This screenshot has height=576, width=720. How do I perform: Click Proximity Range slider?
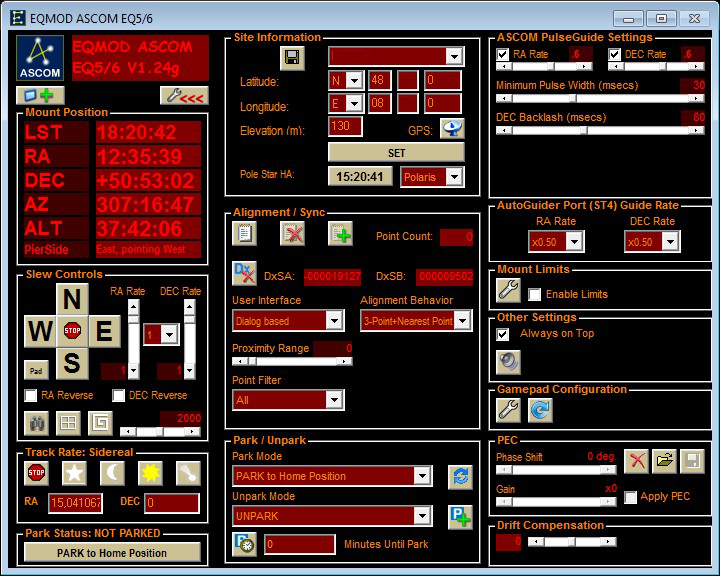292,361
